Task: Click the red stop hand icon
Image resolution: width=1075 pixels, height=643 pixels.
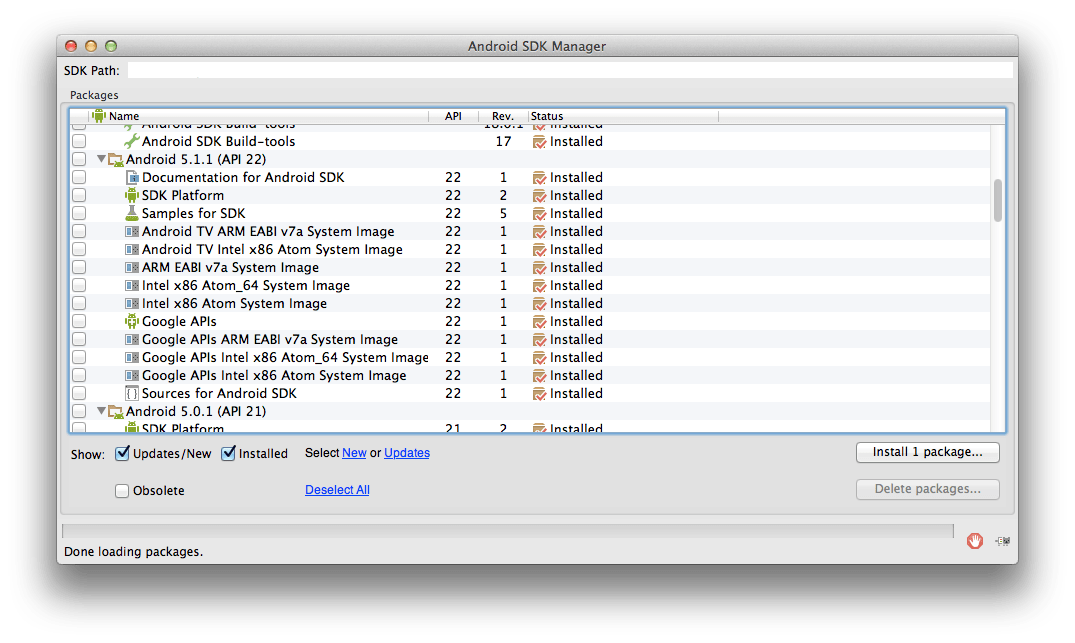Action: pyautogui.click(x=975, y=541)
